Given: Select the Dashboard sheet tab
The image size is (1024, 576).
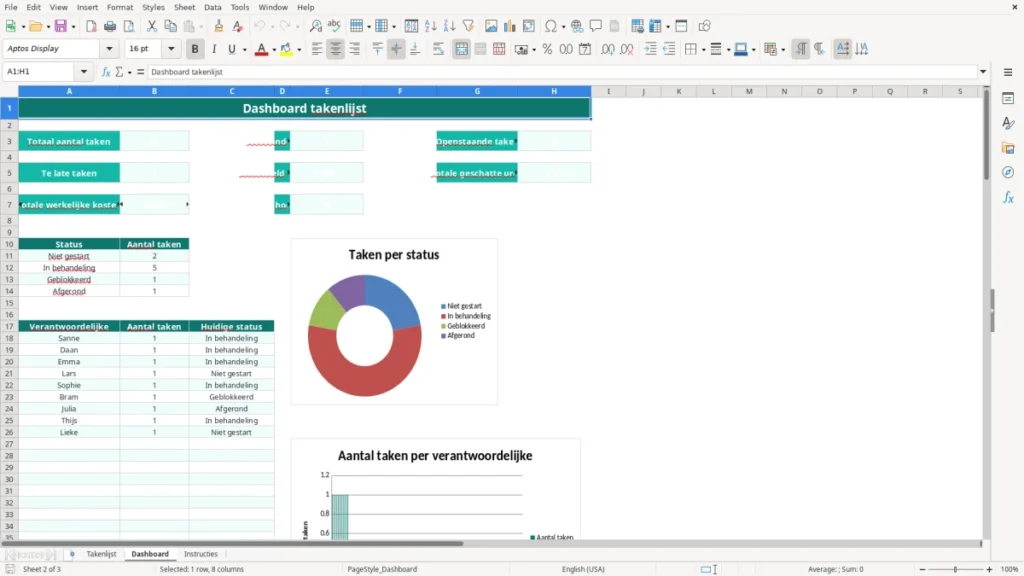Looking at the screenshot, I should pyautogui.click(x=150, y=554).
